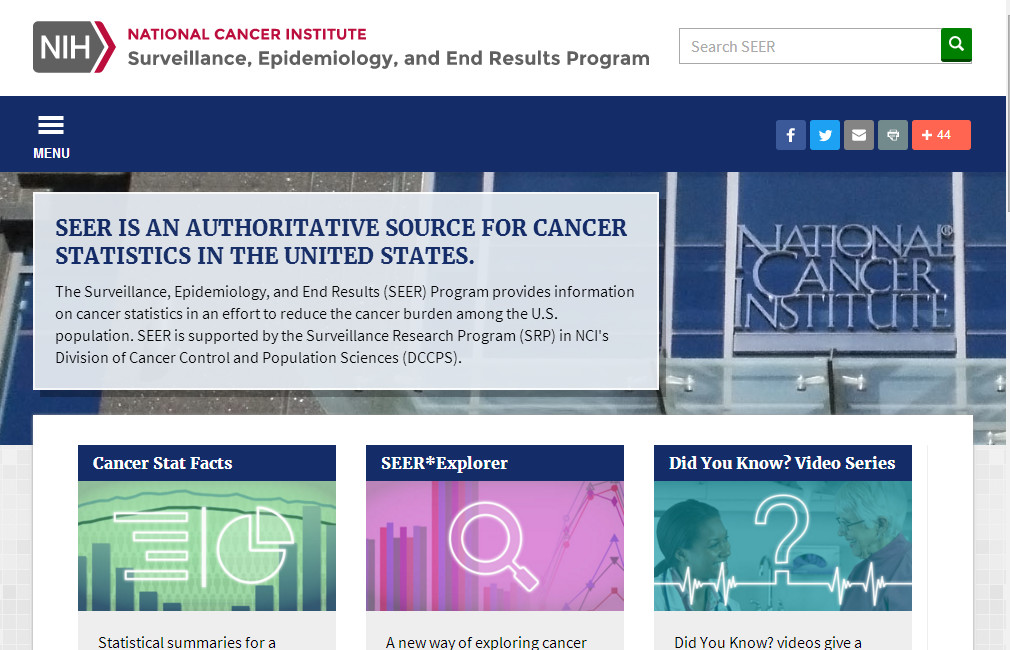The width and height of the screenshot is (1010, 650).
Task: Share page on Twitter
Action: [x=824, y=135]
